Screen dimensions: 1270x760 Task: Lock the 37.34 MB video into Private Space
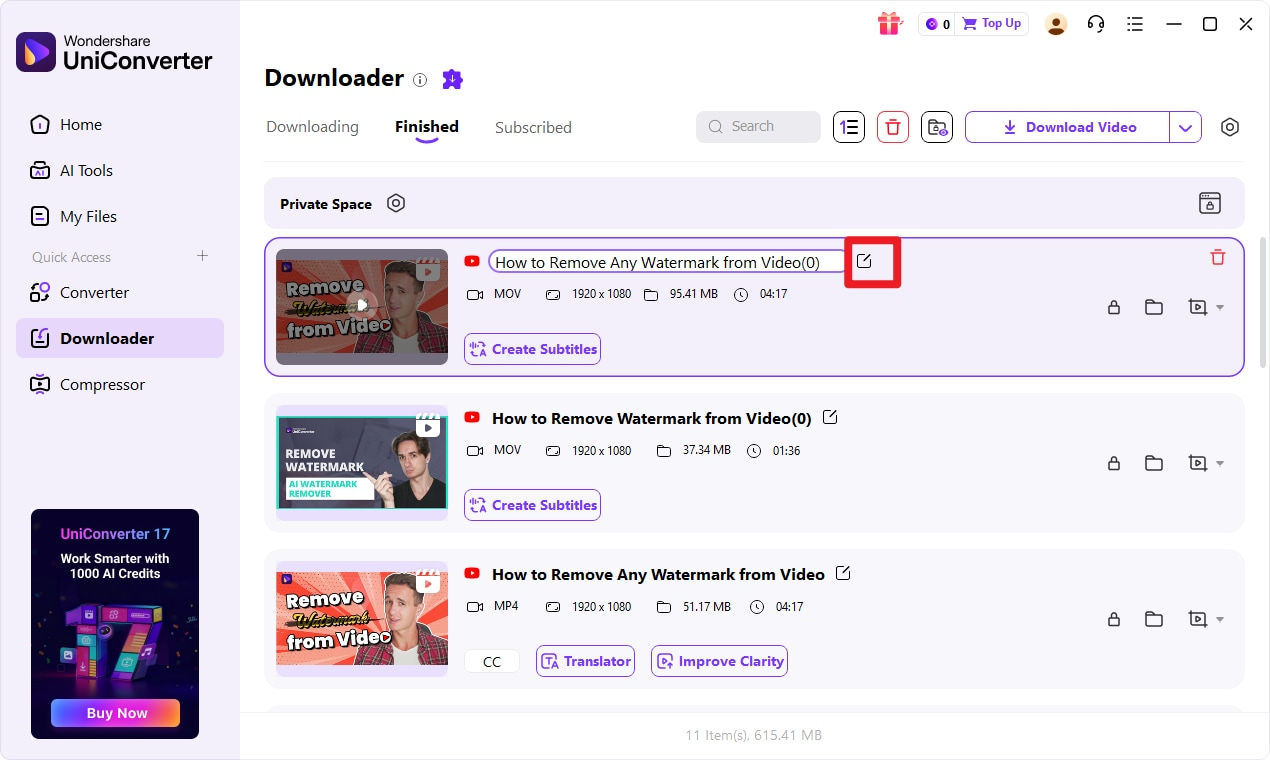(x=1114, y=463)
